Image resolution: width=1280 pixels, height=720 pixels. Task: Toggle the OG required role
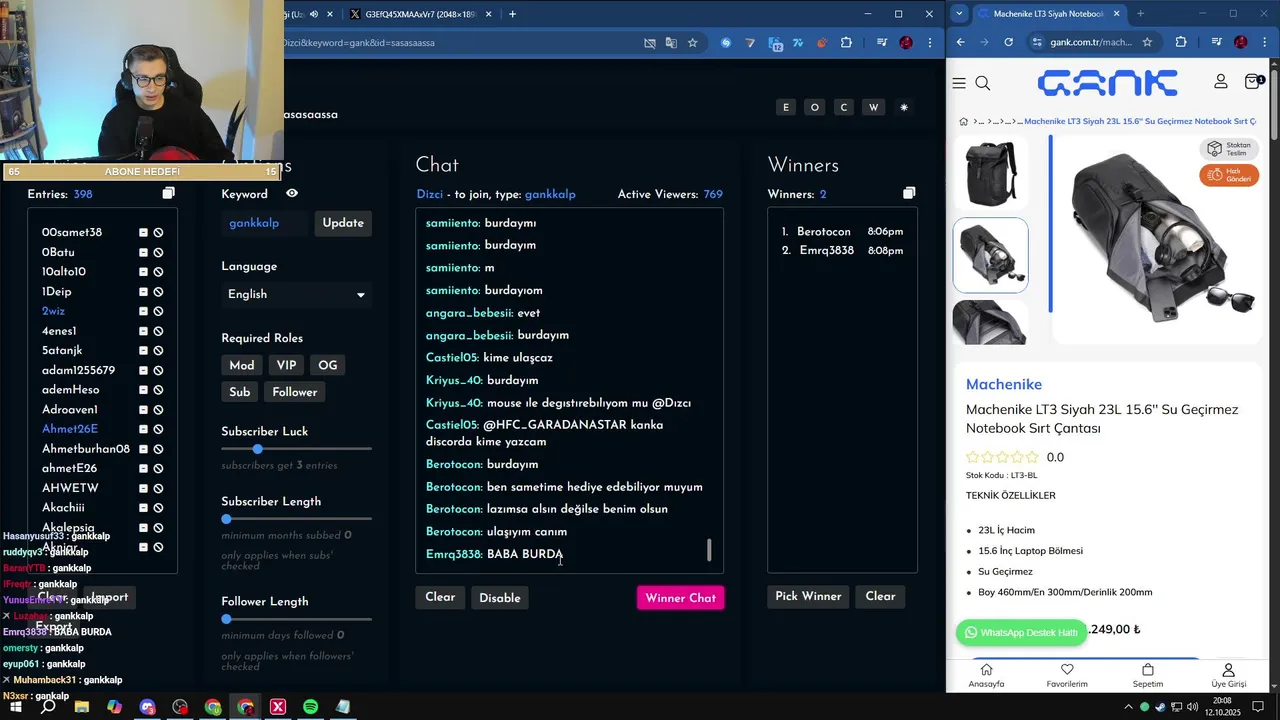[x=328, y=365]
